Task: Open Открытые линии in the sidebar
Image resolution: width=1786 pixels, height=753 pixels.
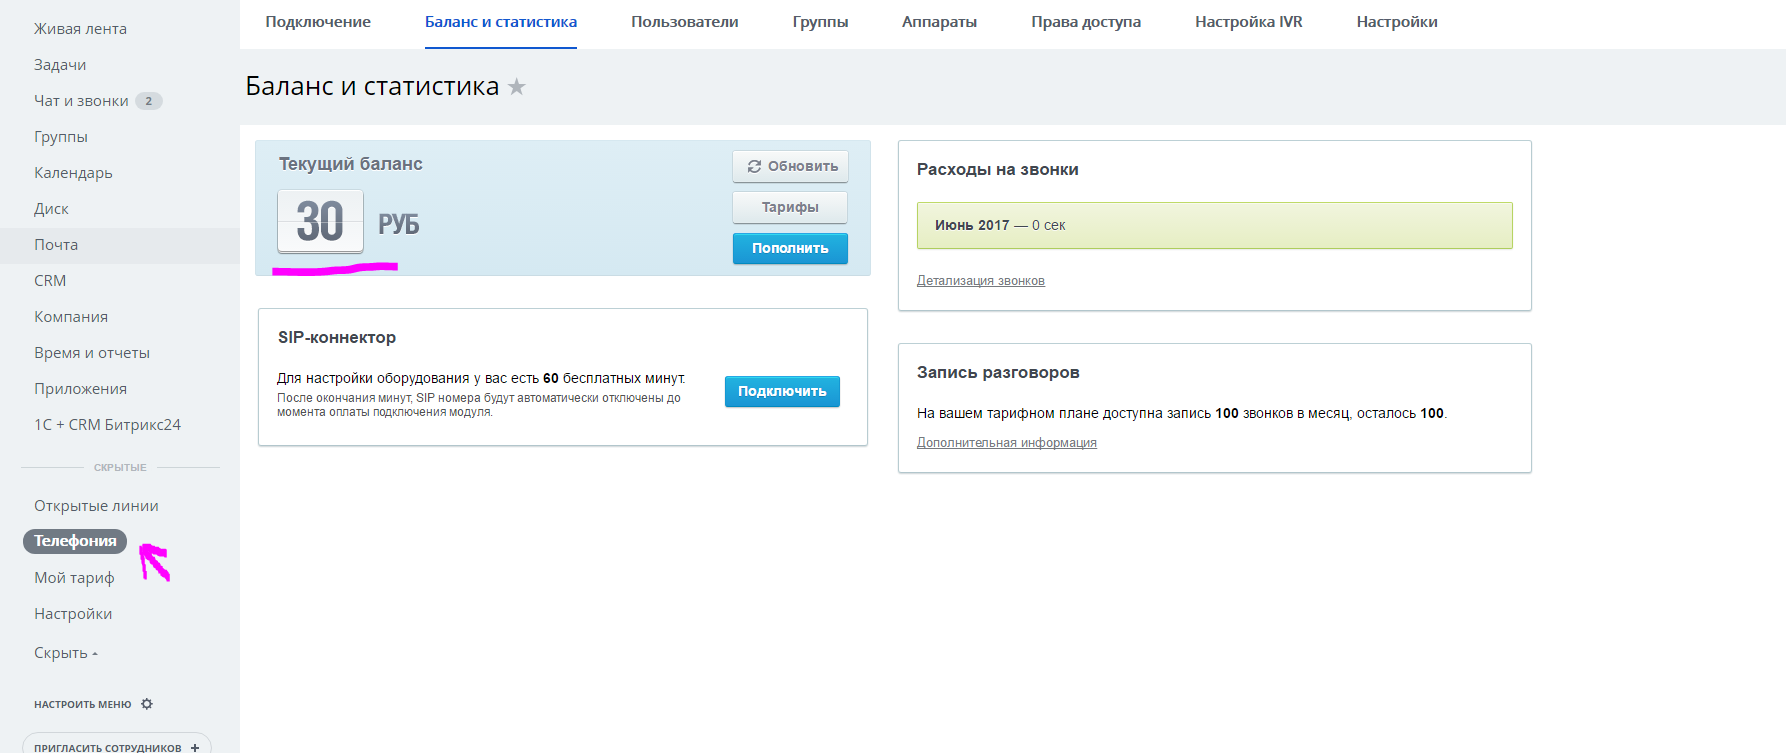Action: point(96,506)
